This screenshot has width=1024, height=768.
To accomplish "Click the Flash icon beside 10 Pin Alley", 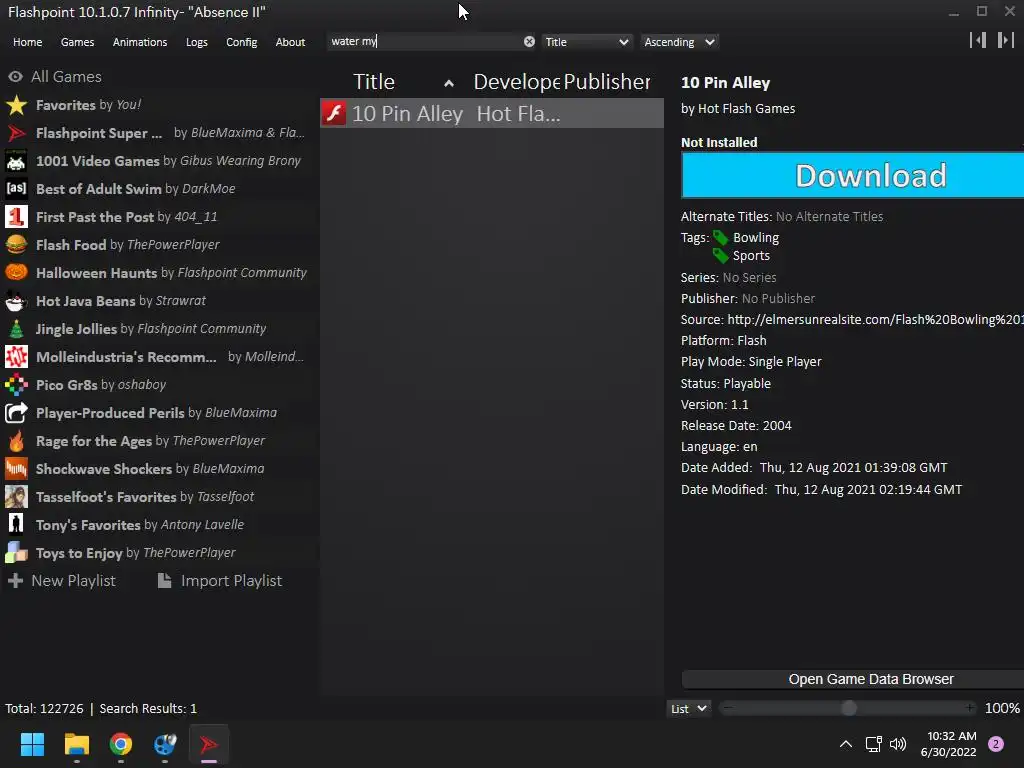I will coord(334,114).
